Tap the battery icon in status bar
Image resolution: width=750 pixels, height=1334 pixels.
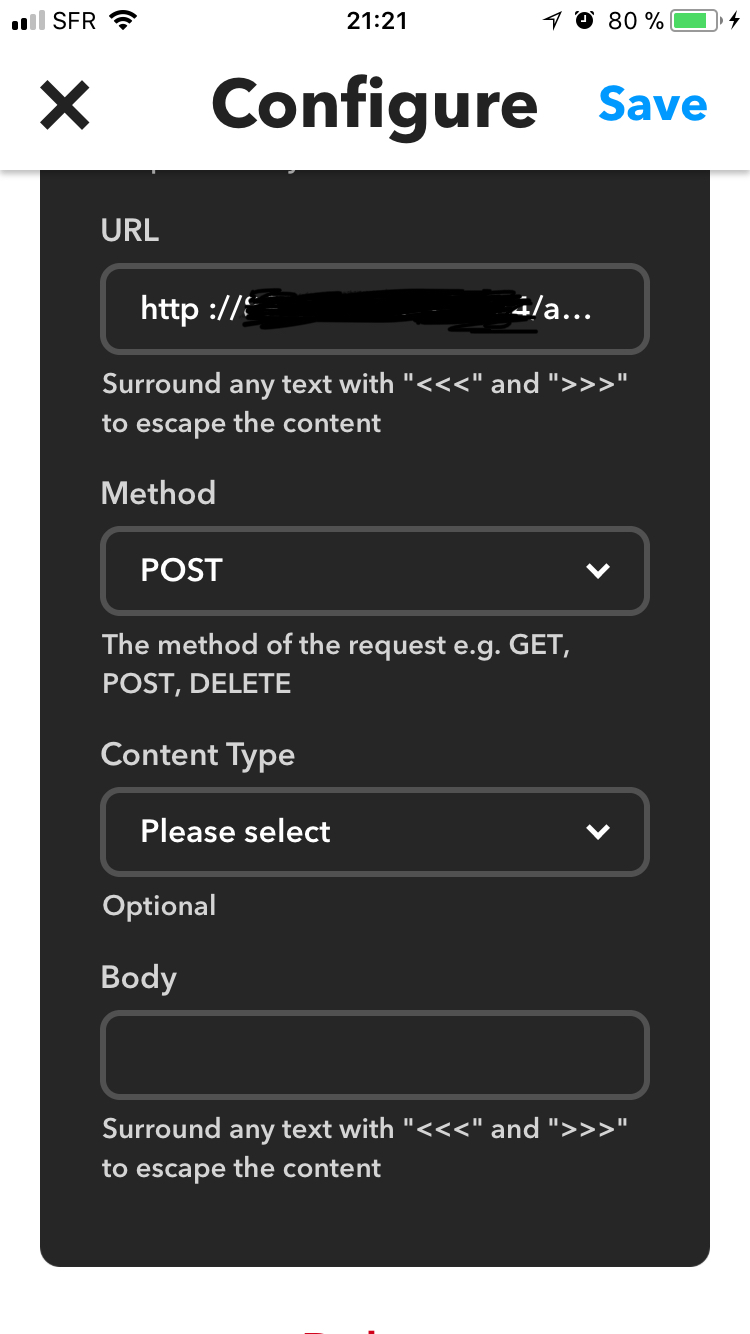[x=695, y=20]
